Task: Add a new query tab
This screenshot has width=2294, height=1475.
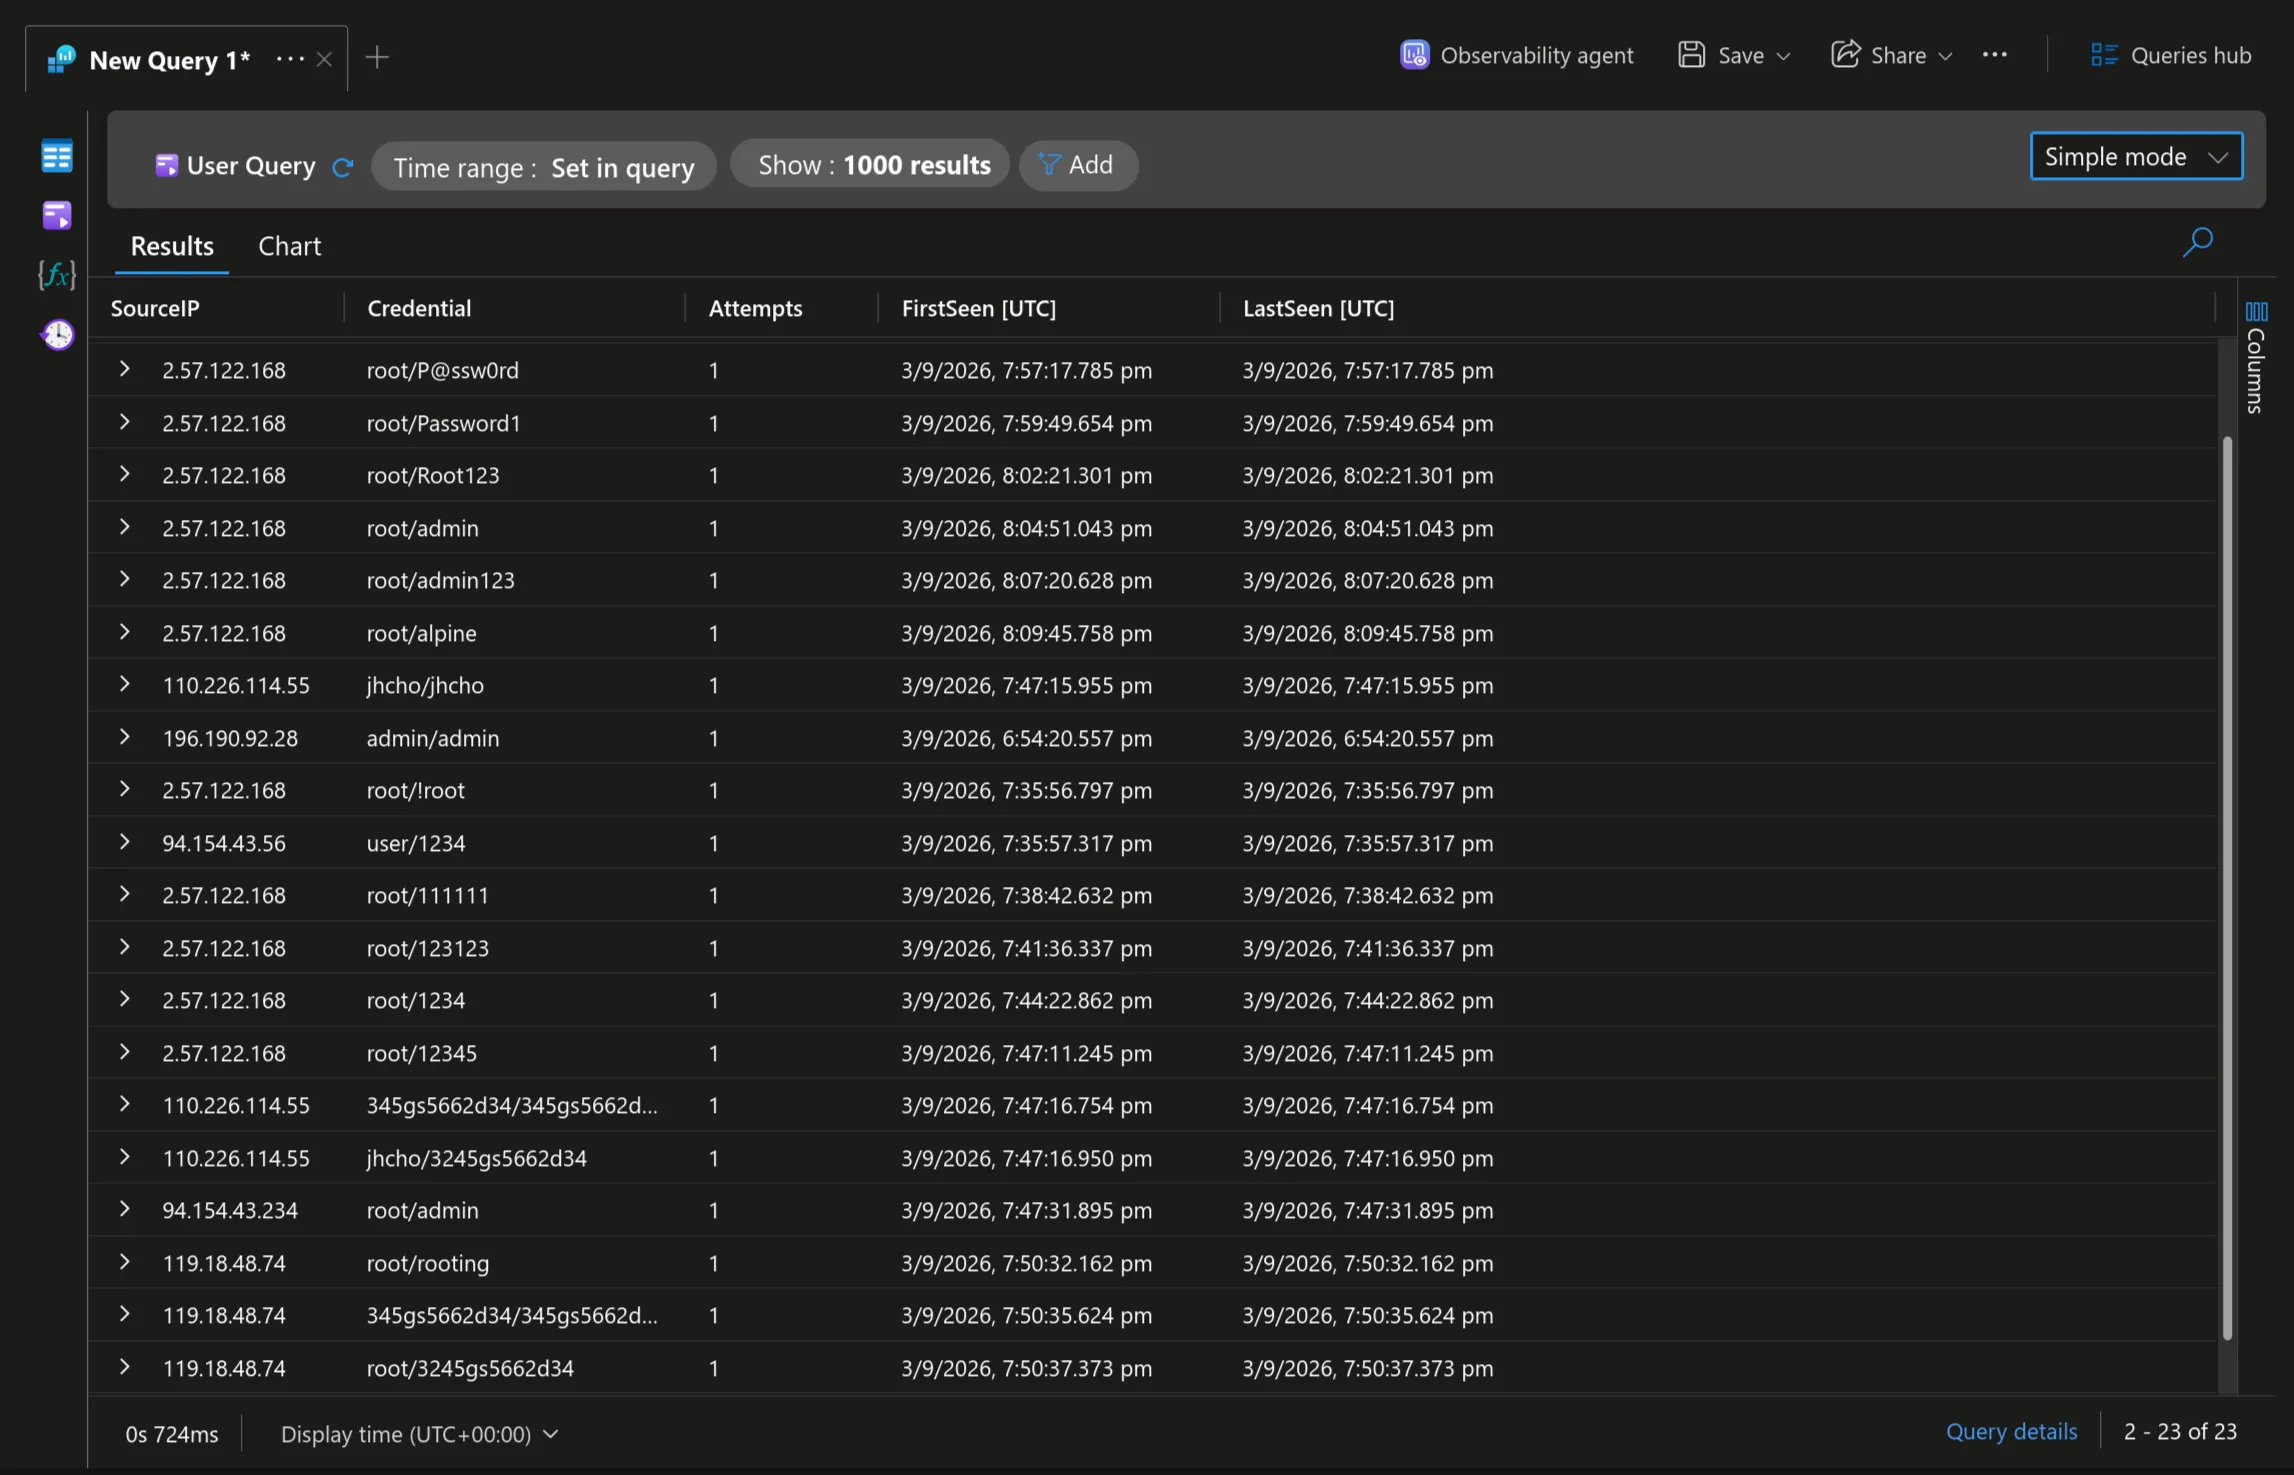Action: [377, 57]
